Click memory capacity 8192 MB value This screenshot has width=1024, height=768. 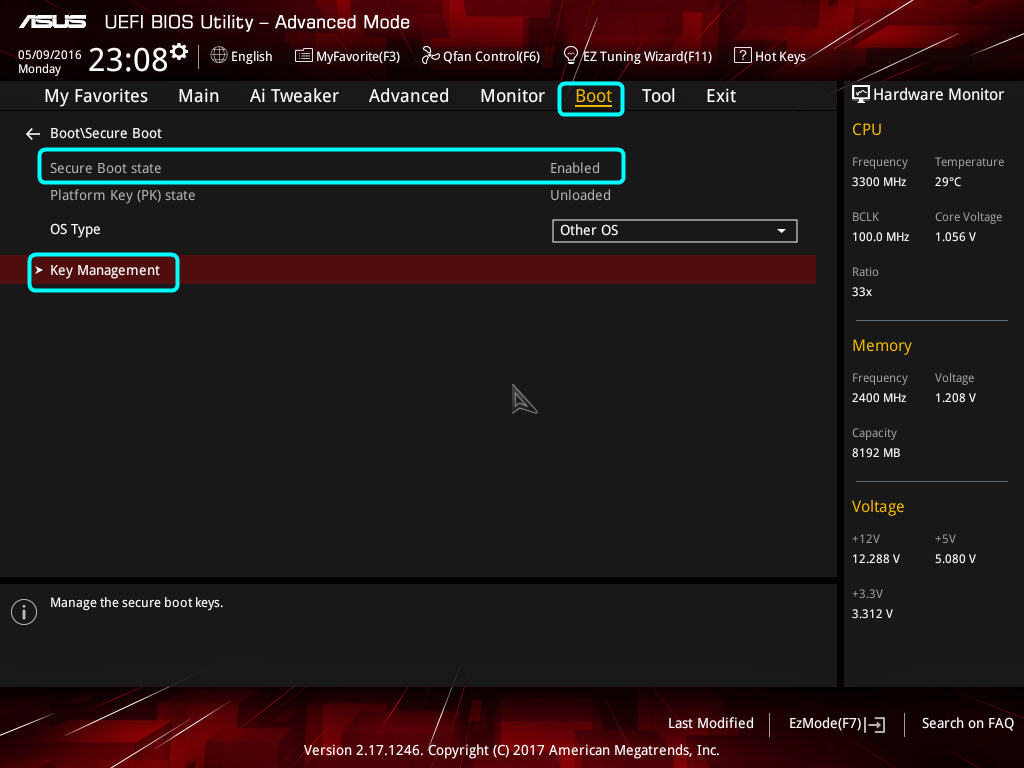[876, 453]
